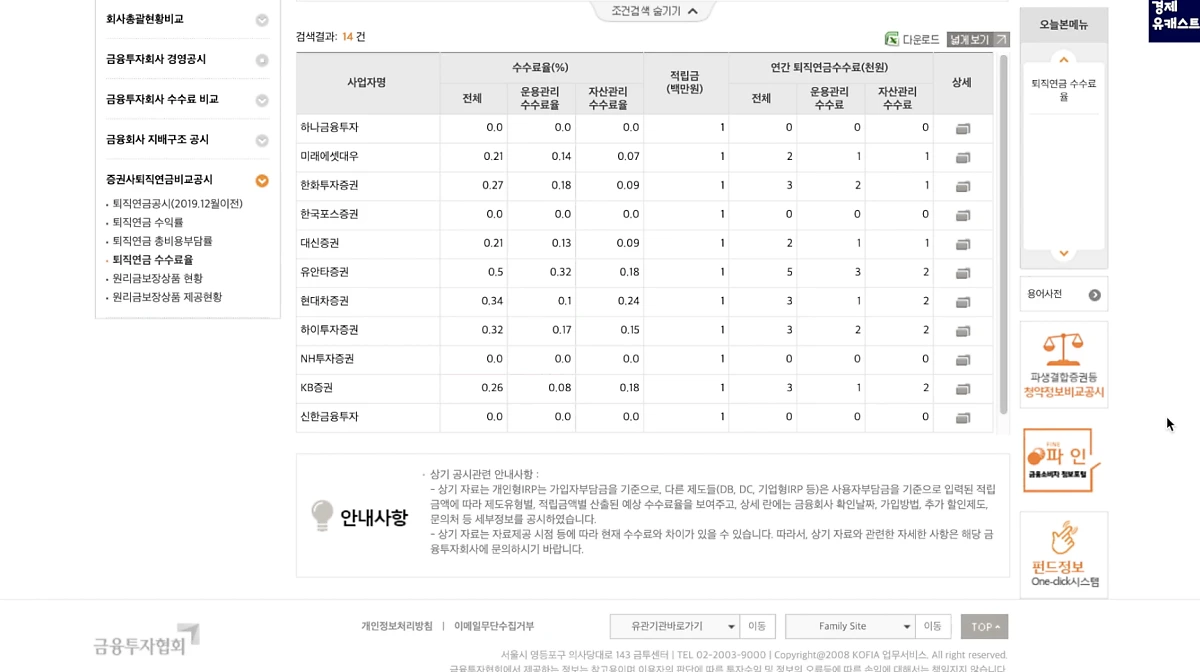The image size is (1200, 672).
Task: Open detail icon for 하나금융투자 row
Action: [x=962, y=129]
